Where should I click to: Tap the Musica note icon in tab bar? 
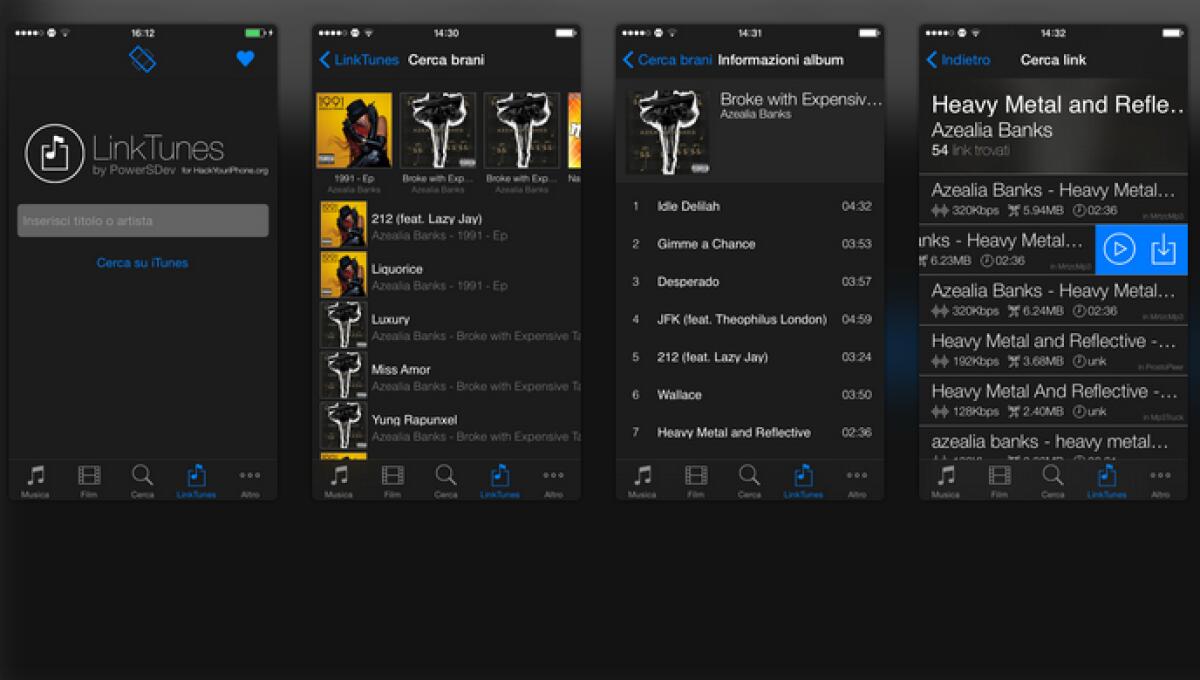[x=35, y=477]
